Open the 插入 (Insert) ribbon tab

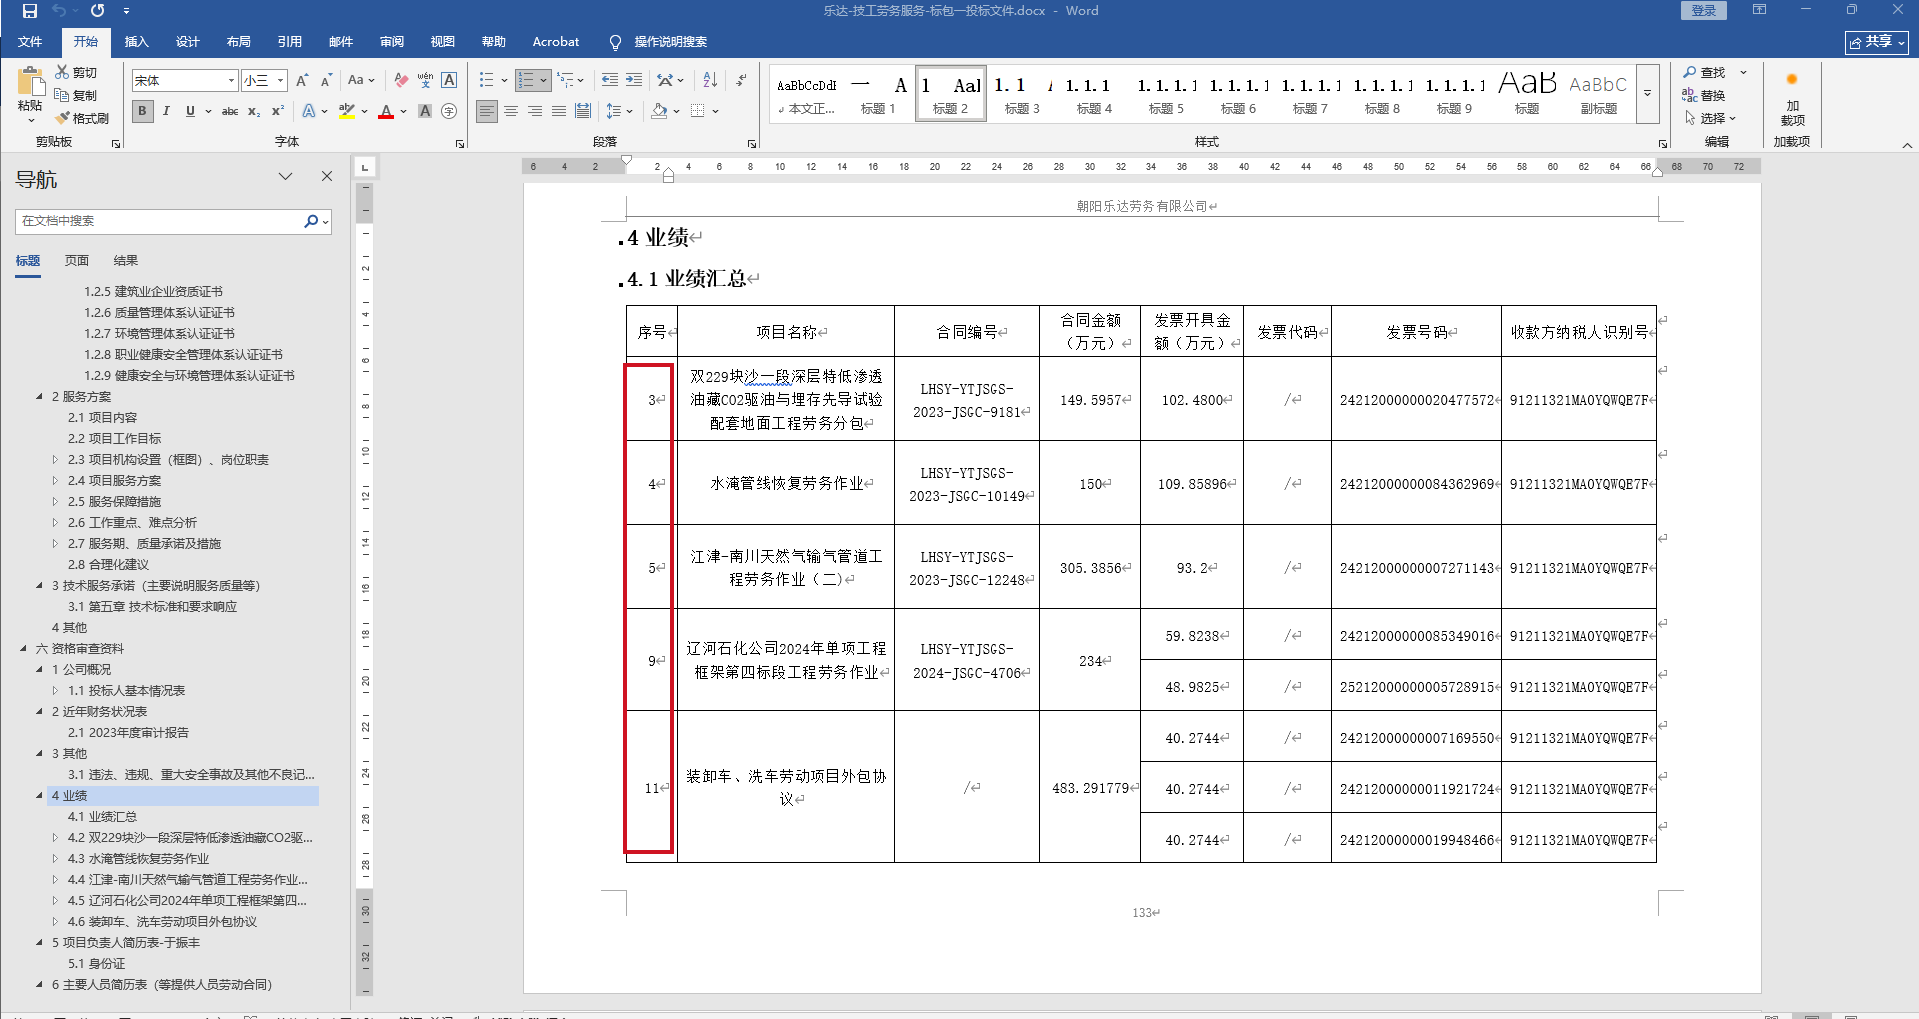point(136,42)
